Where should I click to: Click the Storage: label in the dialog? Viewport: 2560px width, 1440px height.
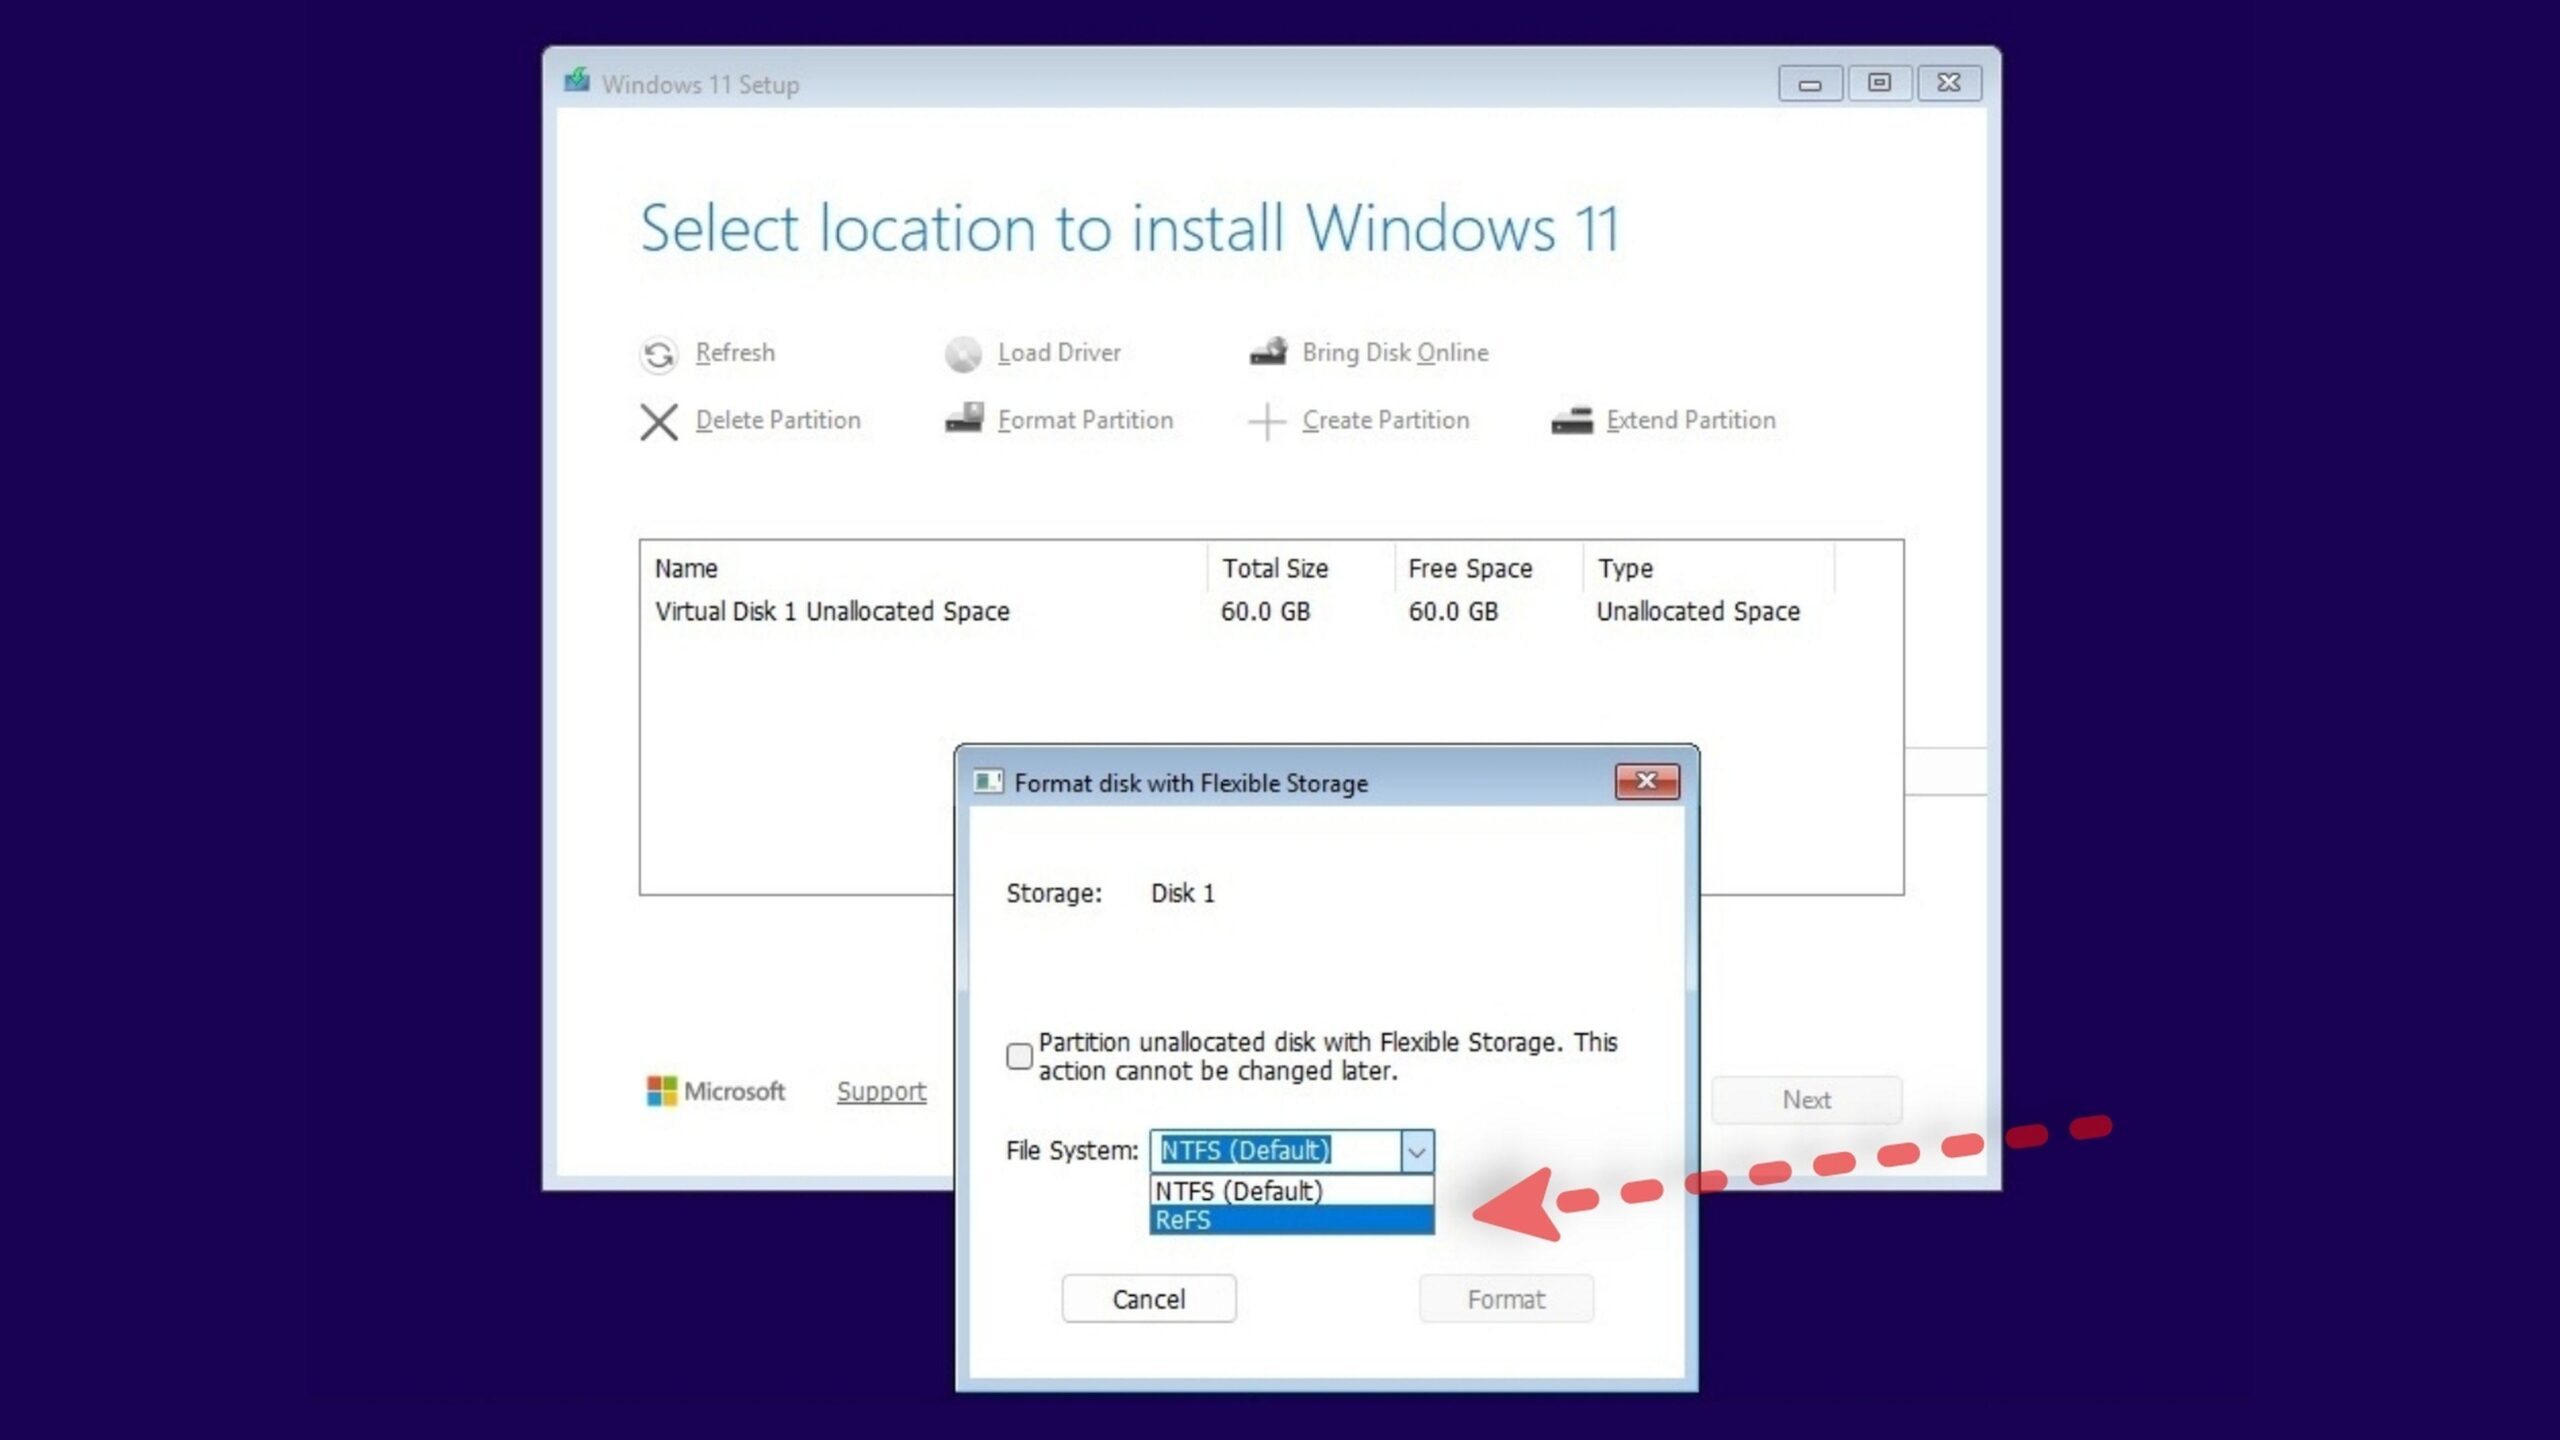(x=1054, y=893)
